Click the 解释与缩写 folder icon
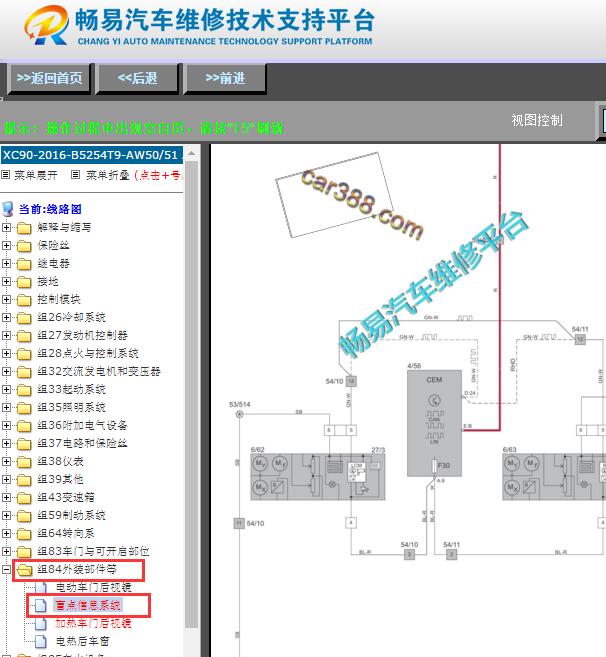 tap(24, 228)
